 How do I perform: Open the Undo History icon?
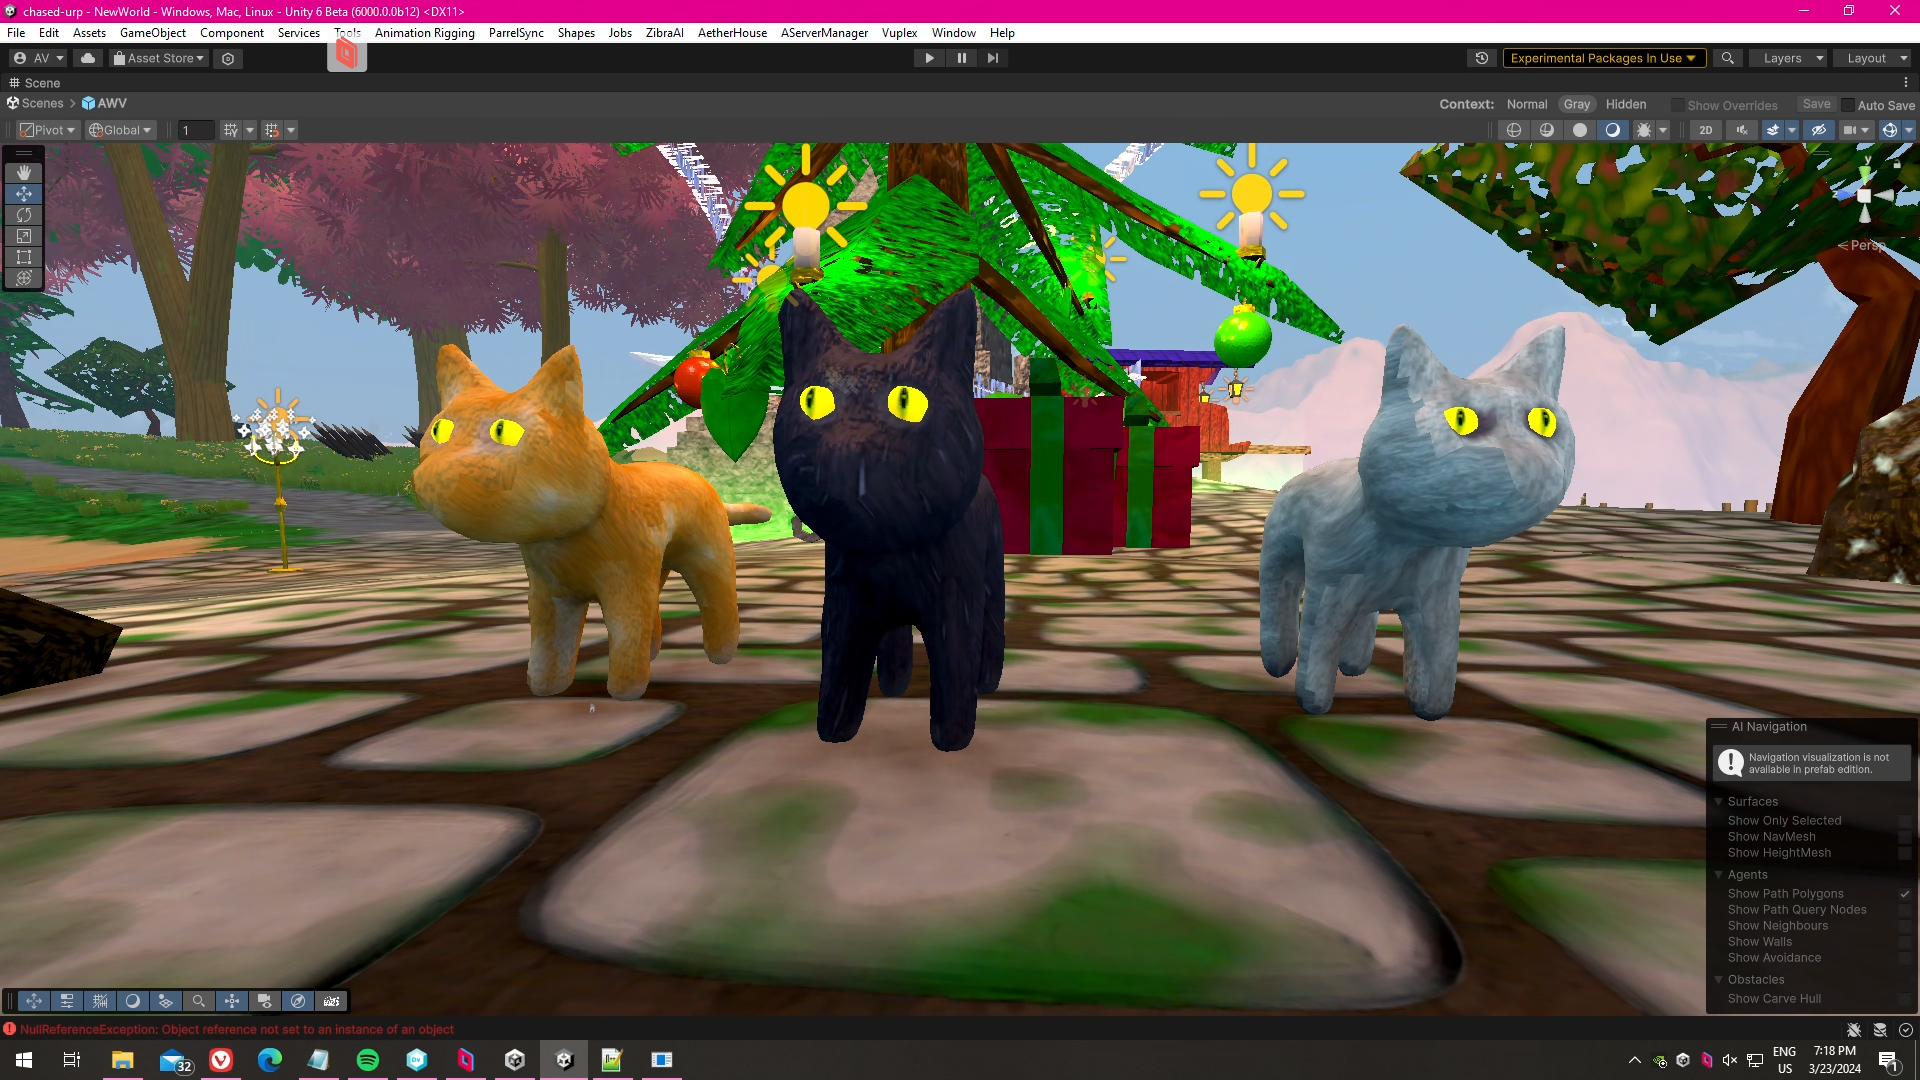1482,58
